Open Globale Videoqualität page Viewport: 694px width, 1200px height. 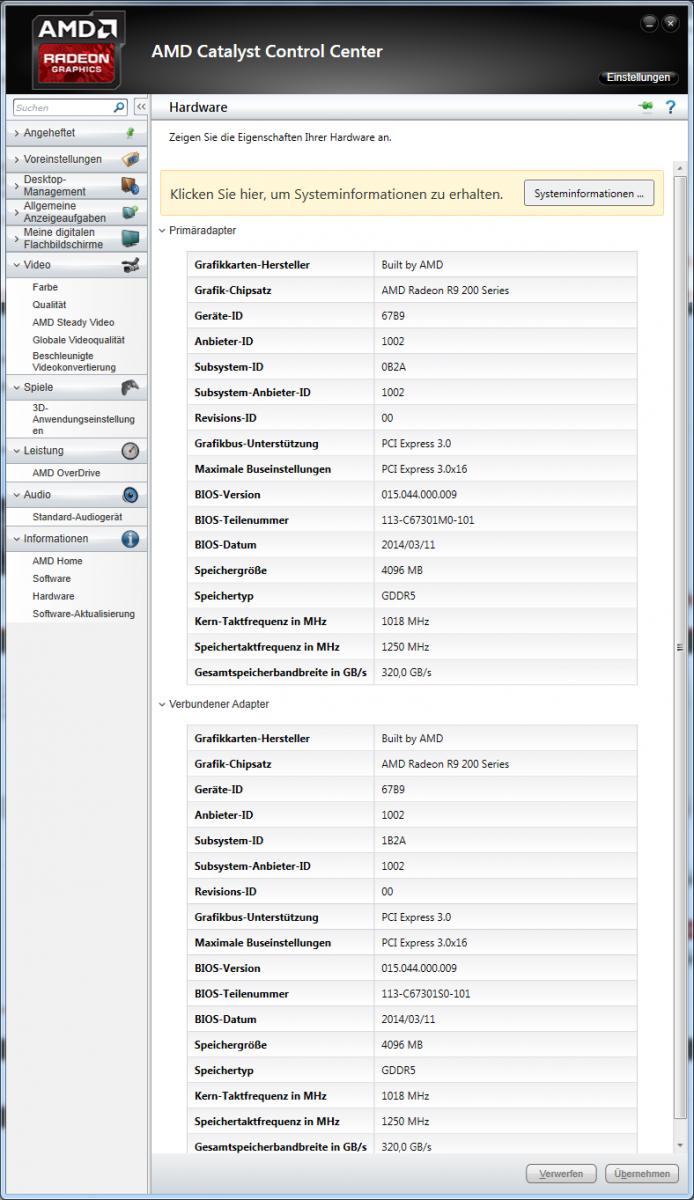pyautogui.click(x=77, y=340)
